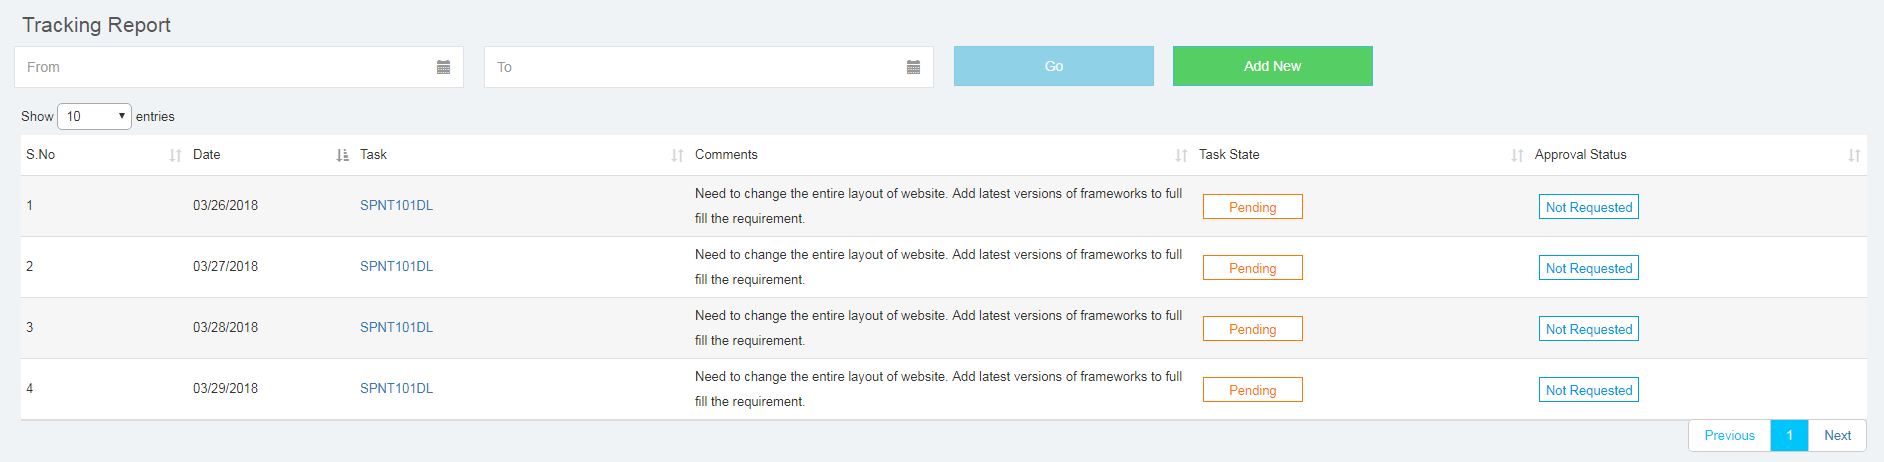Open the To date calendar icon

coord(913,67)
